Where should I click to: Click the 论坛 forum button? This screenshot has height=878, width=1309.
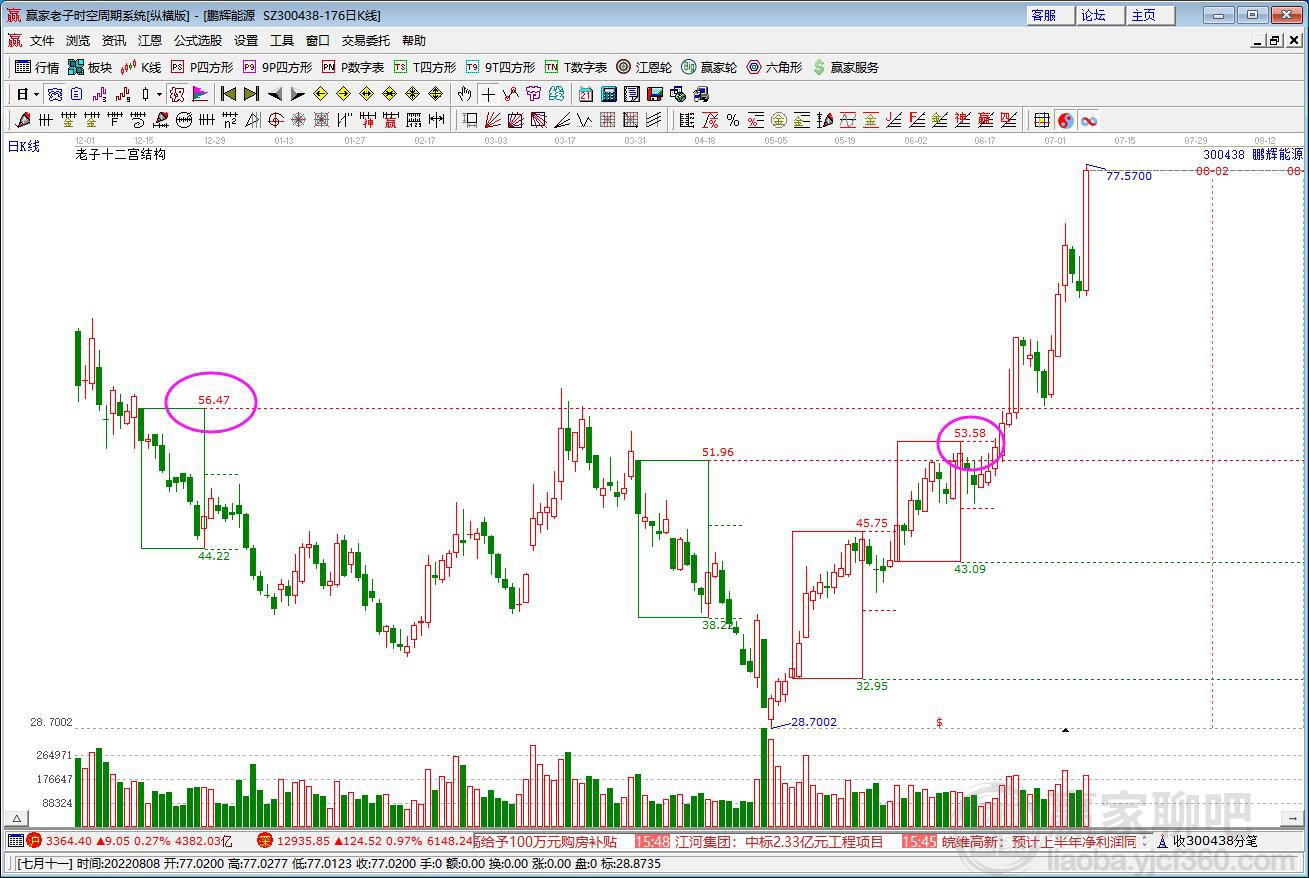1094,15
